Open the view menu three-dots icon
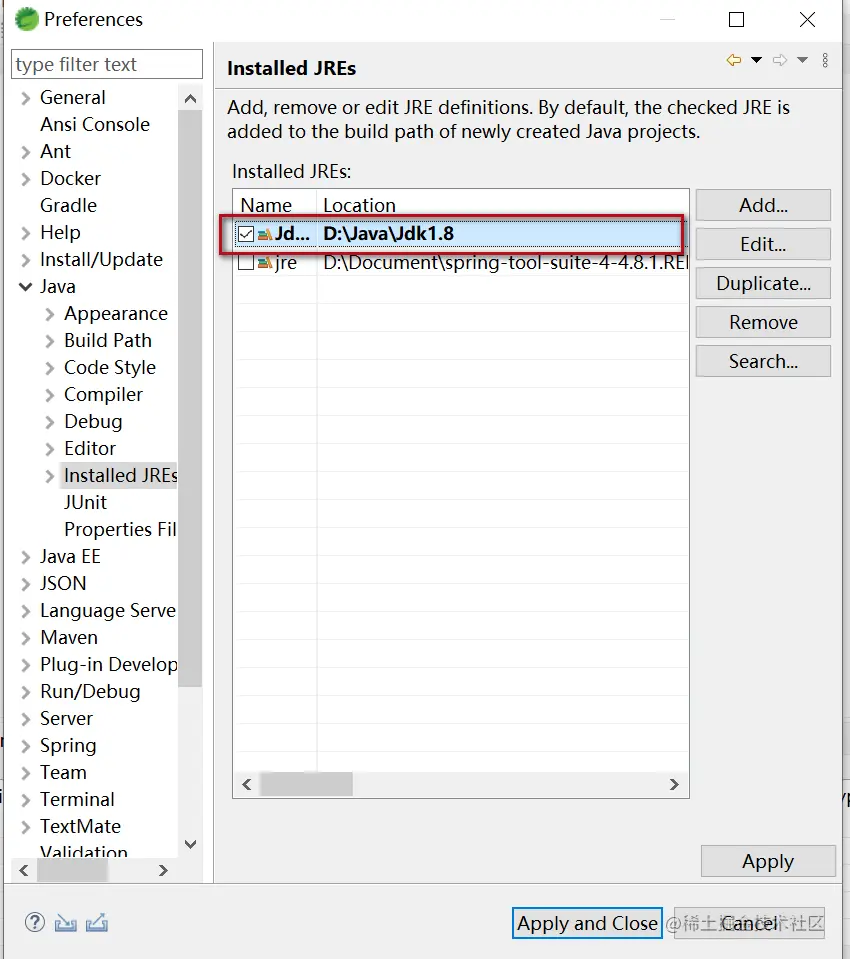Viewport: 850px width, 959px height. tap(825, 60)
